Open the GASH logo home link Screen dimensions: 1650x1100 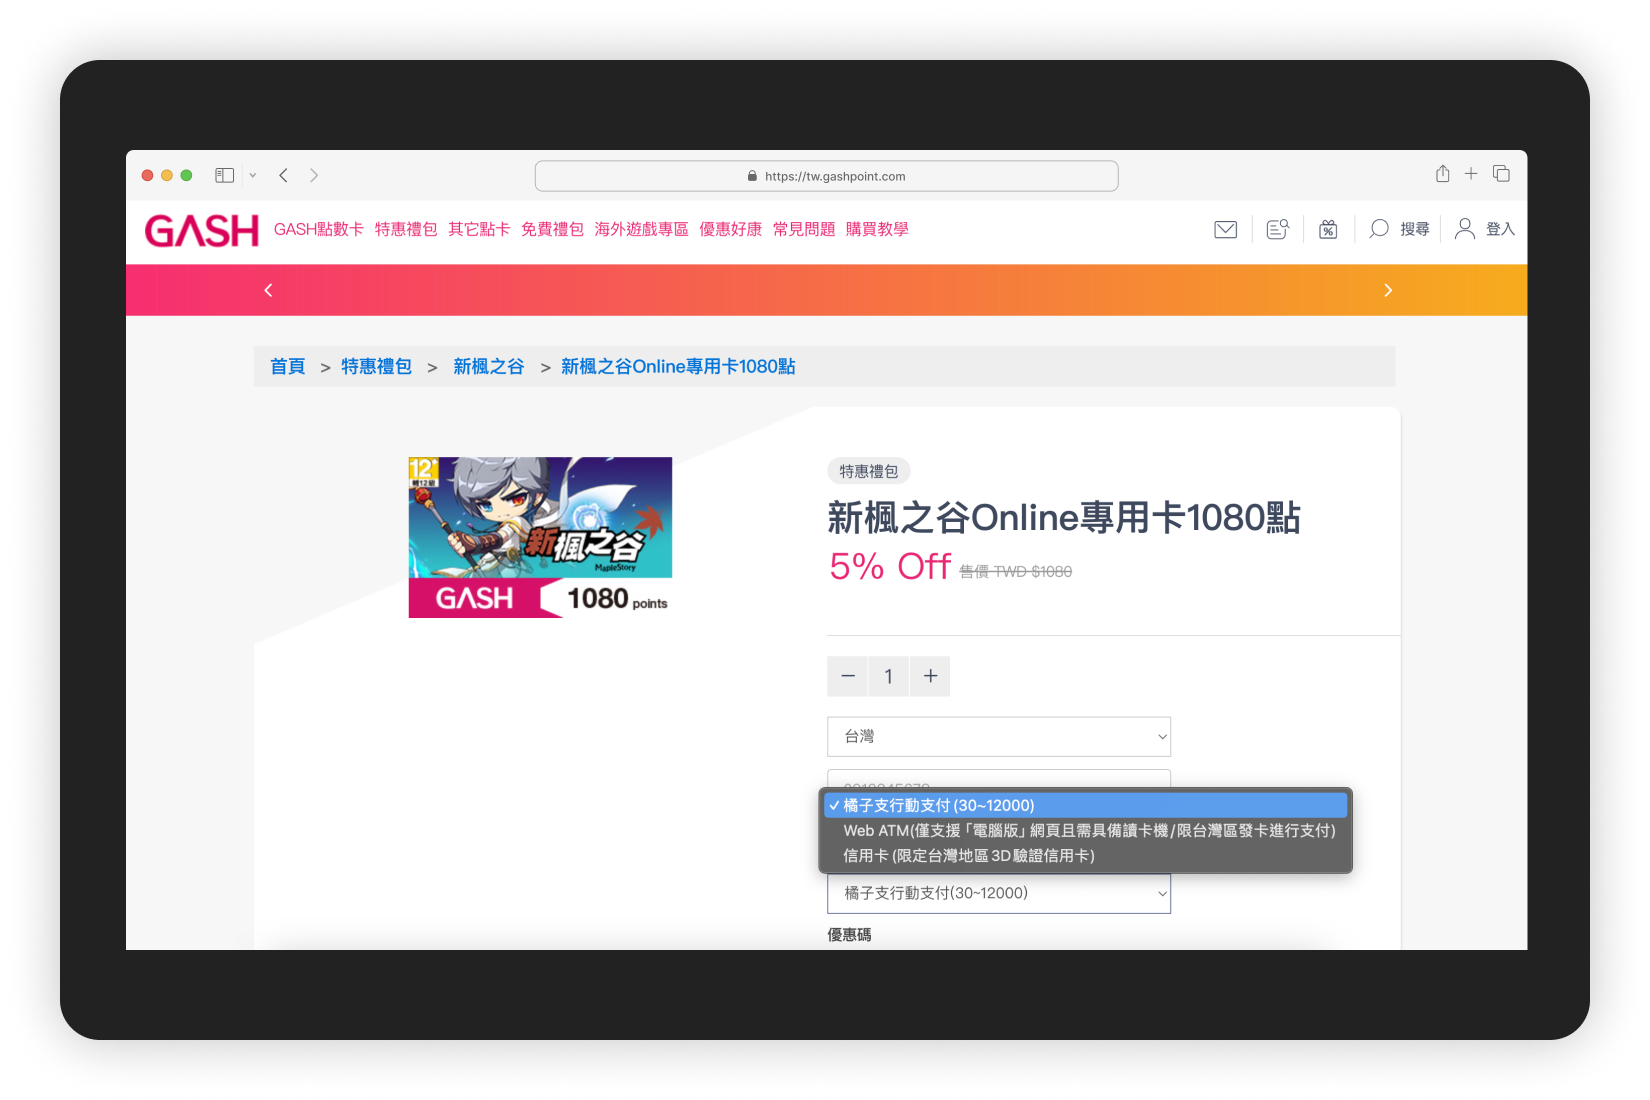[x=202, y=231]
